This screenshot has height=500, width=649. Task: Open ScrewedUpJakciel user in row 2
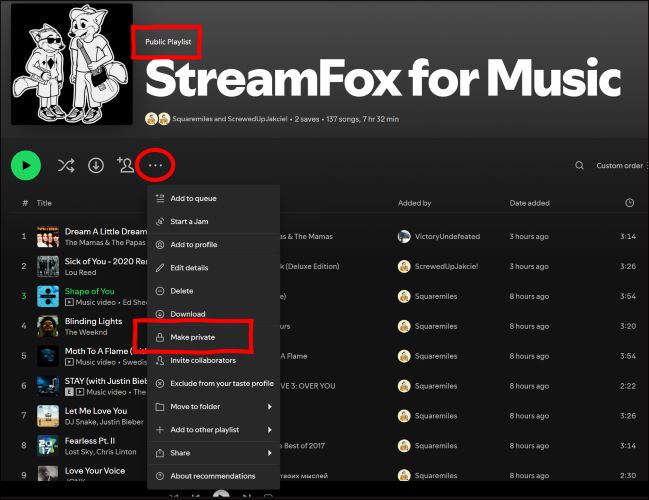tap(446, 266)
